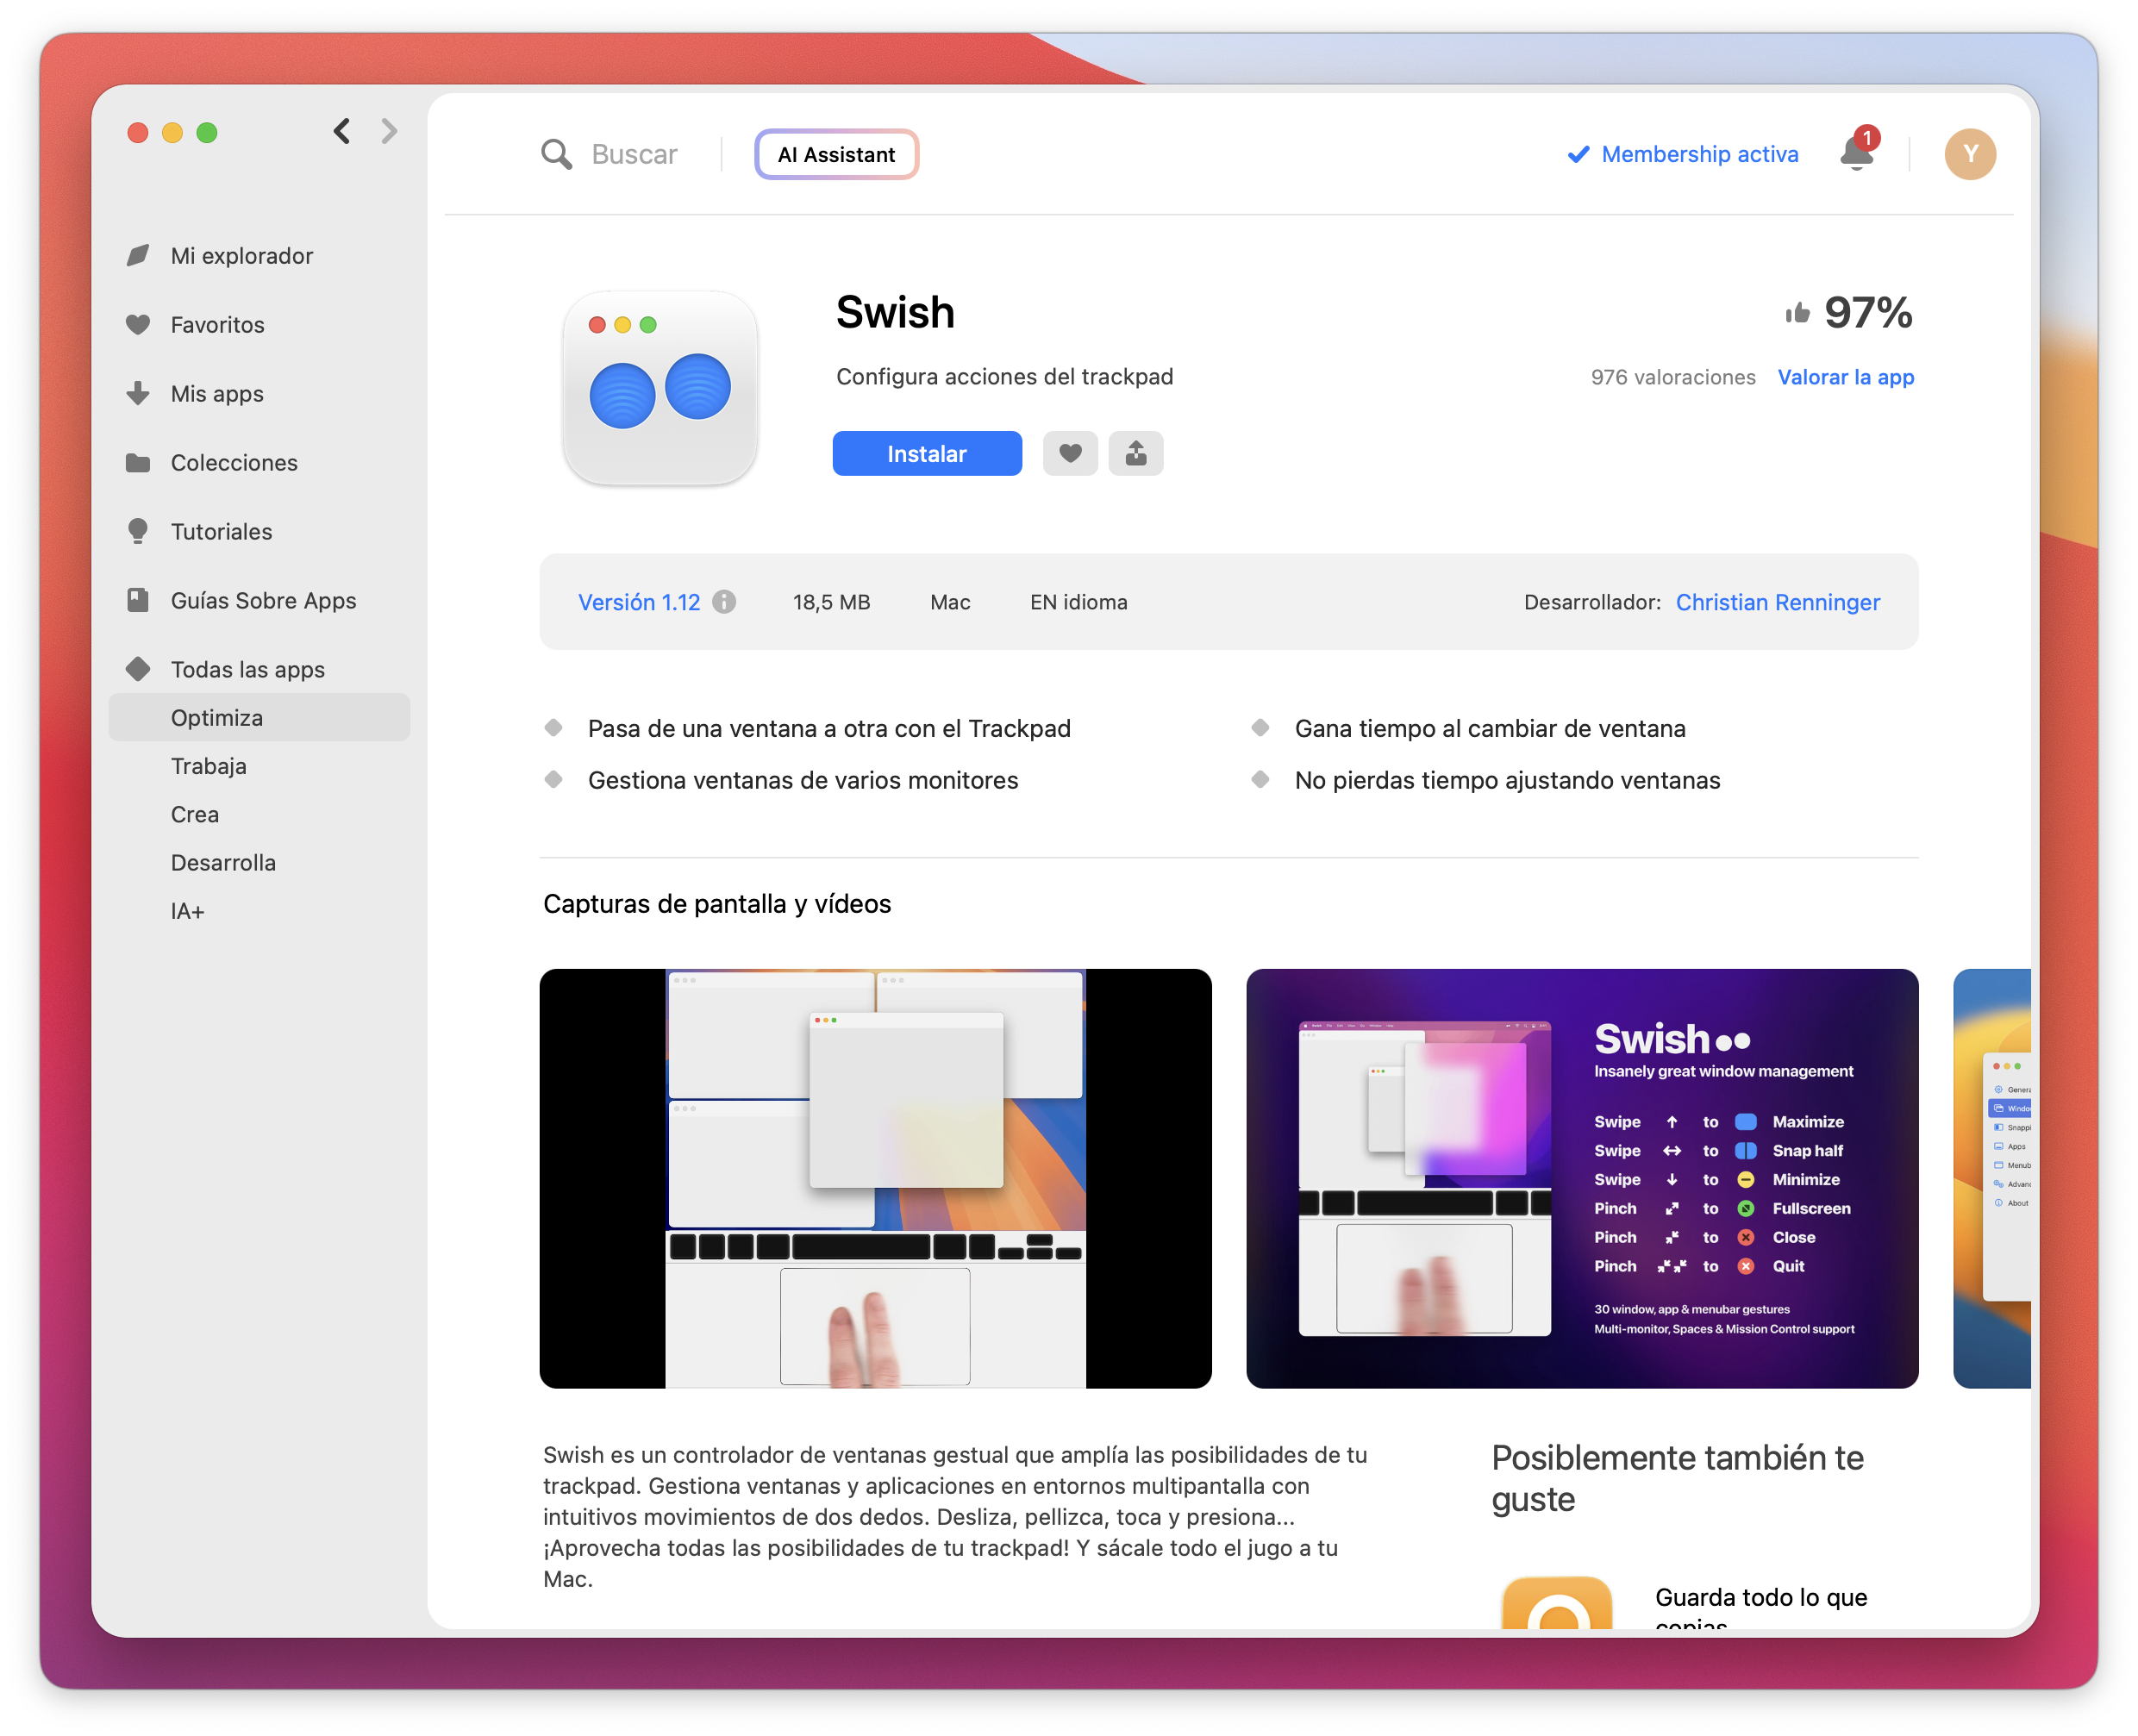Screen dimensions: 2138x1736
Task: Add Swish to favorites with heart button
Action: tap(1070, 453)
